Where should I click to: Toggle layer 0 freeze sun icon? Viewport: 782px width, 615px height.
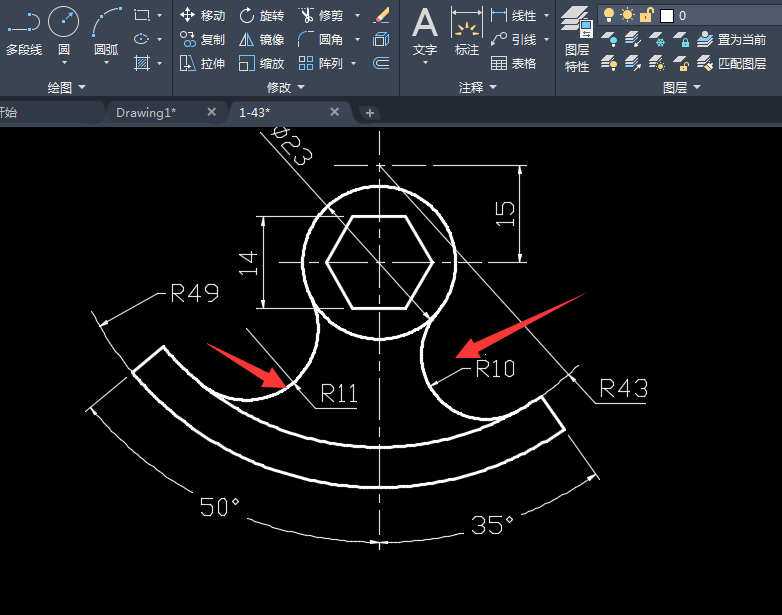pyautogui.click(x=627, y=15)
